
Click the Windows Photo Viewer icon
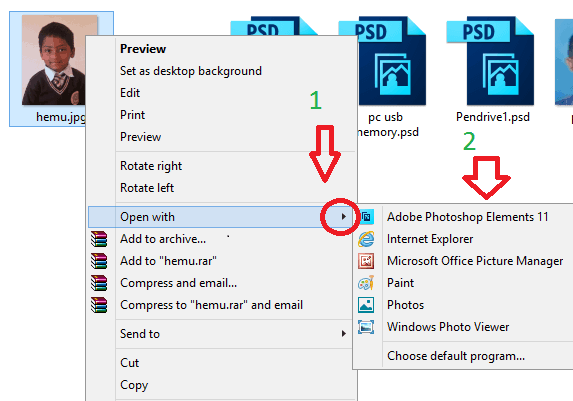tap(366, 327)
